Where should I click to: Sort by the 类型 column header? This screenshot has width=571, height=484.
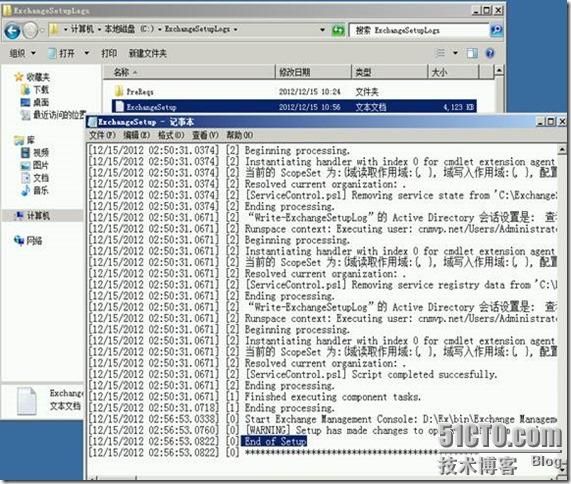389,72
